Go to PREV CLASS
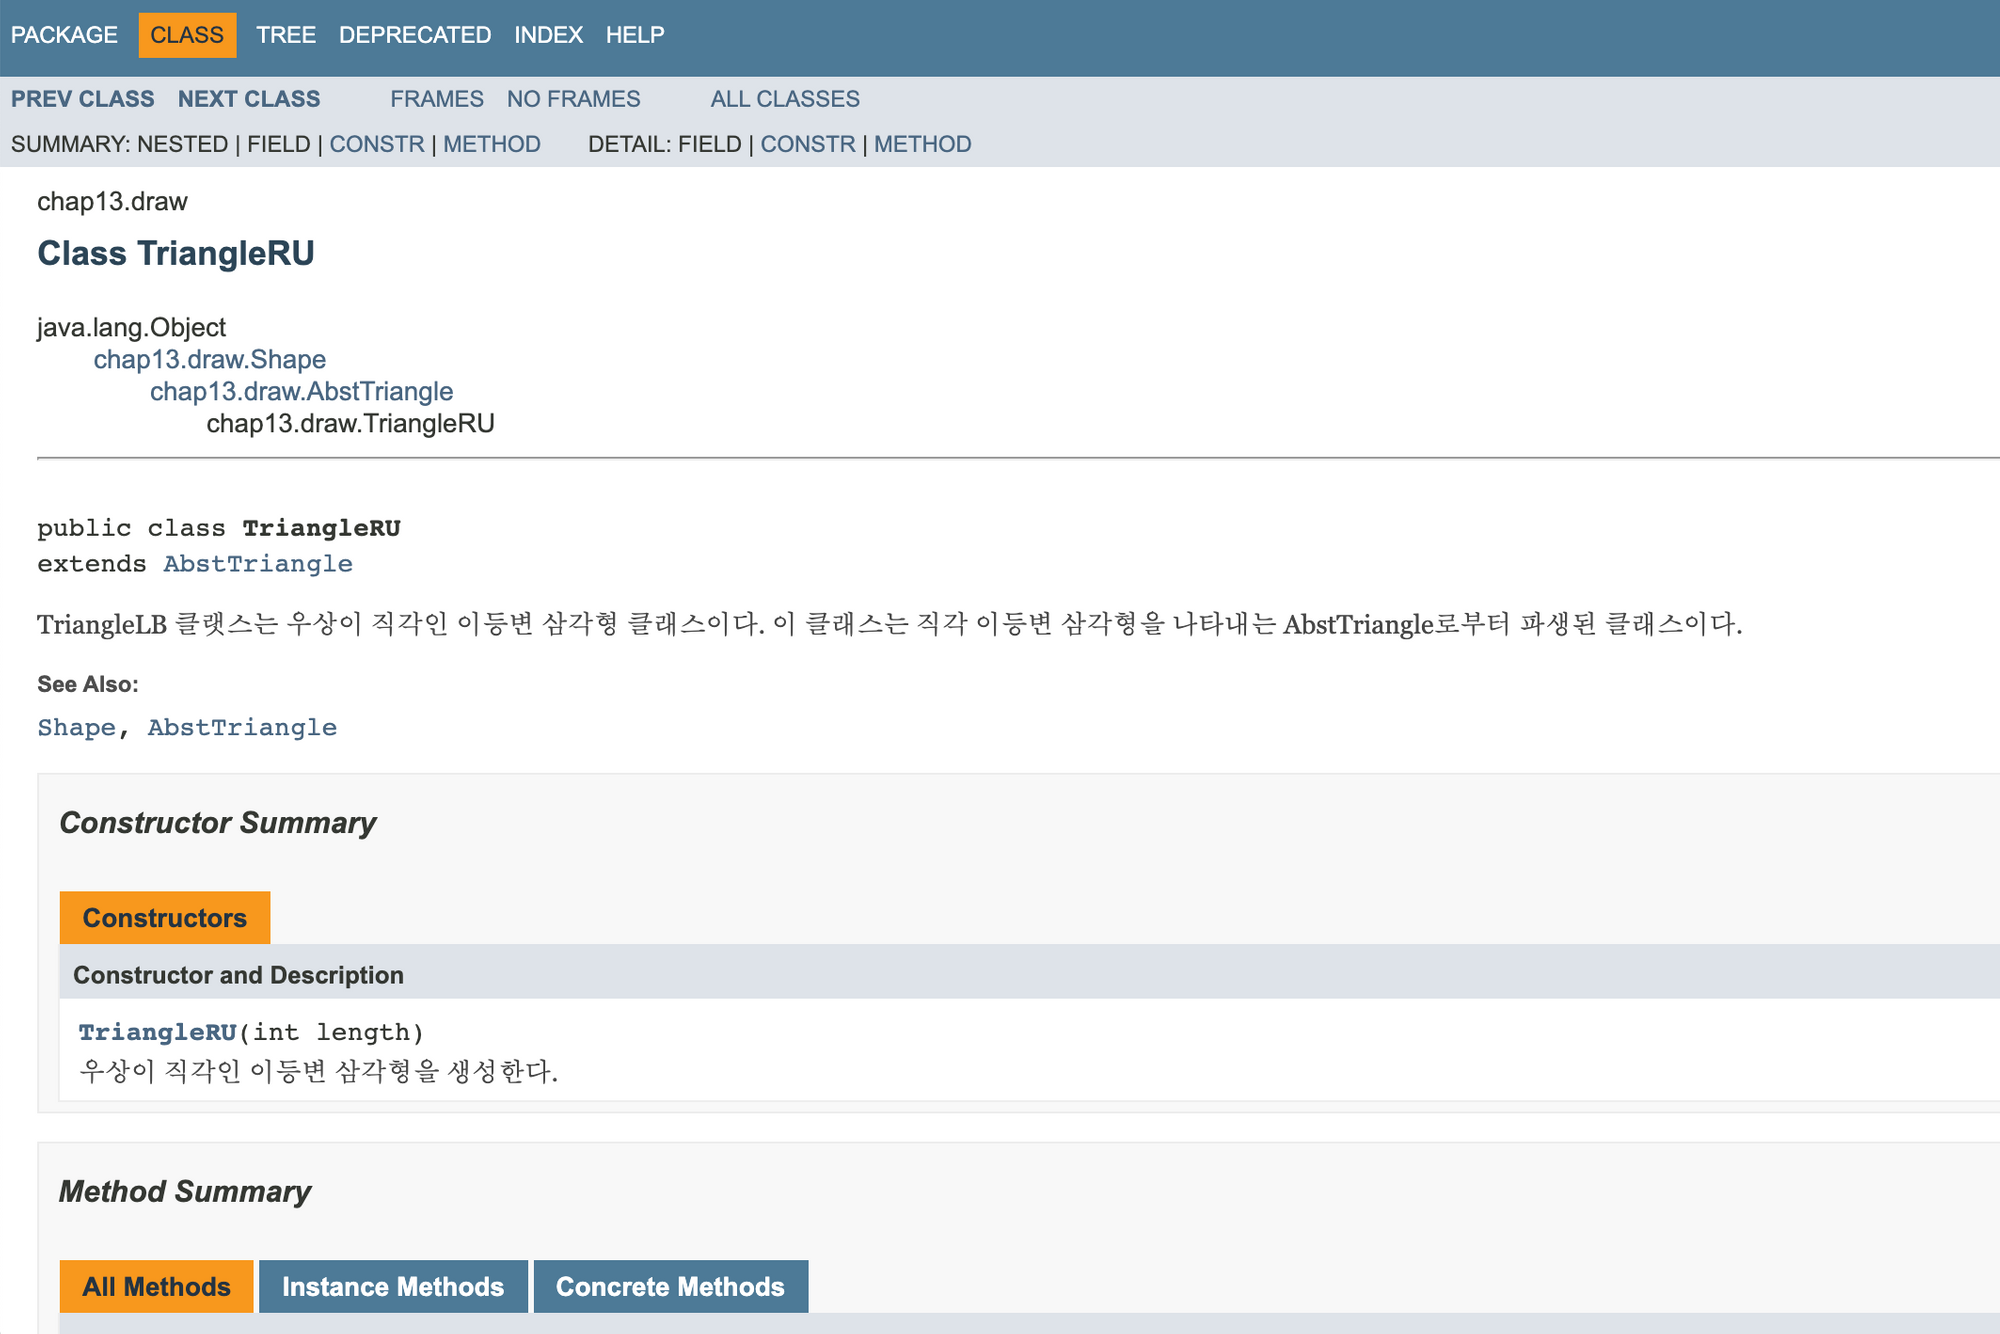The width and height of the screenshot is (2000, 1334). tap(83, 99)
